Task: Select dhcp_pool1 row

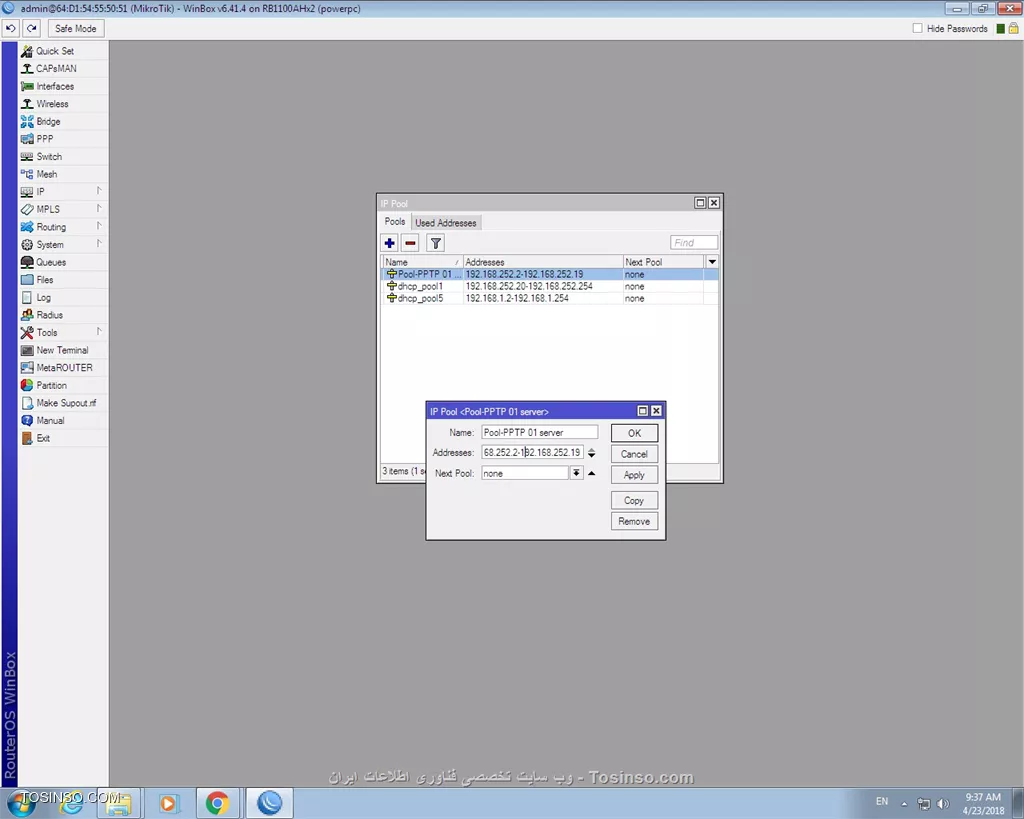Action: (x=549, y=286)
